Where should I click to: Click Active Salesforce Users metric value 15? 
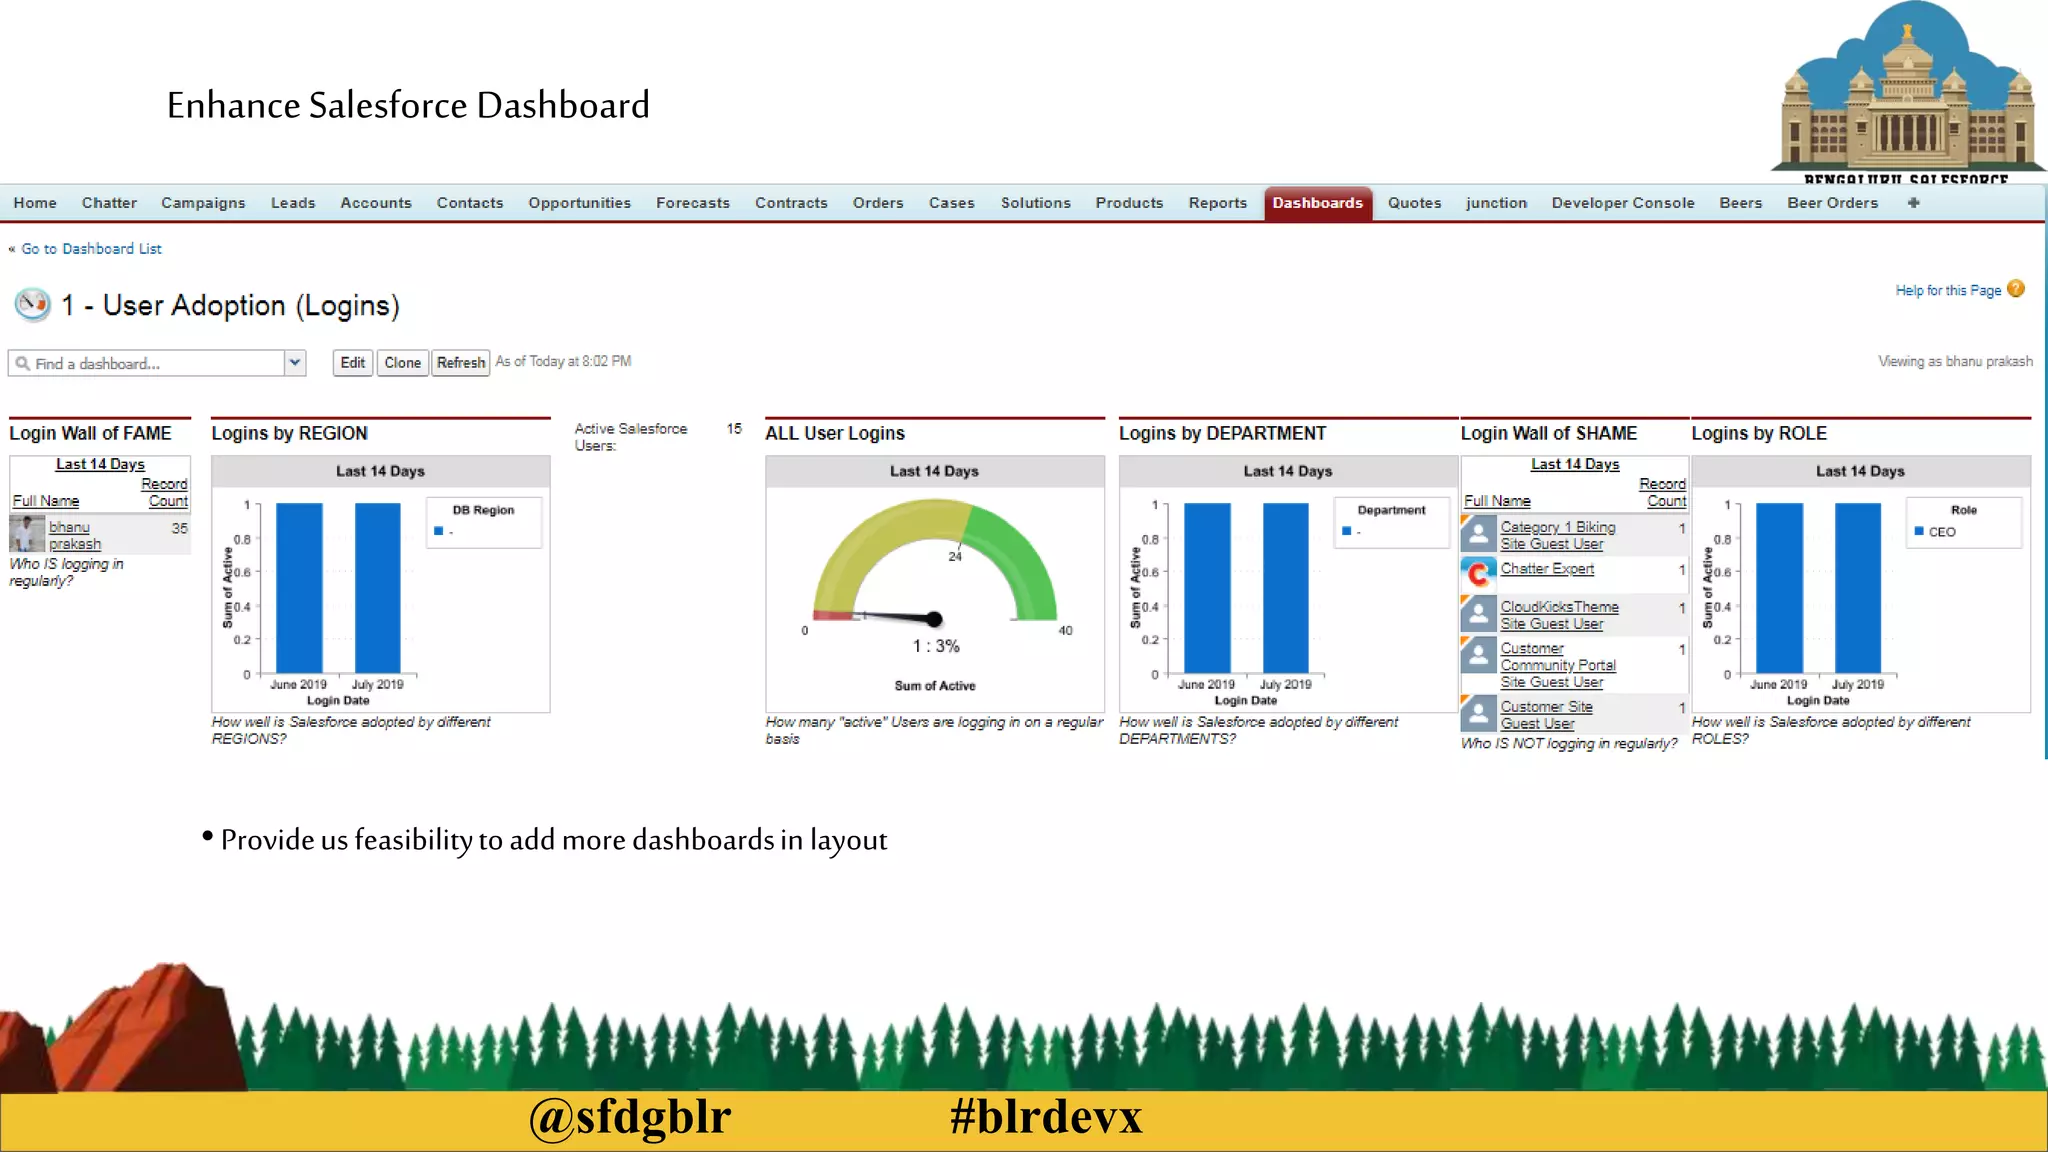click(x=734, y=429)
